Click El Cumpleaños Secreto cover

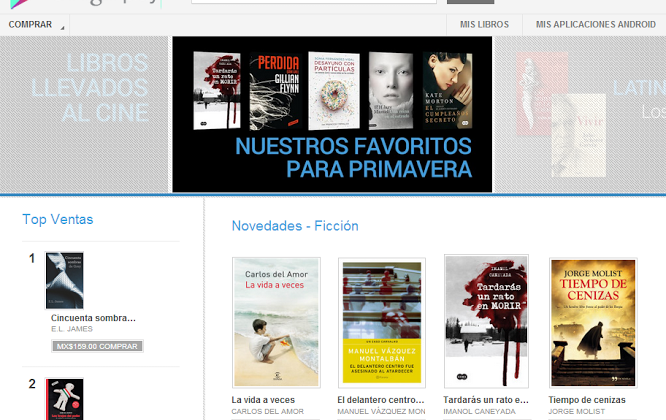click(x=448, y=91)
